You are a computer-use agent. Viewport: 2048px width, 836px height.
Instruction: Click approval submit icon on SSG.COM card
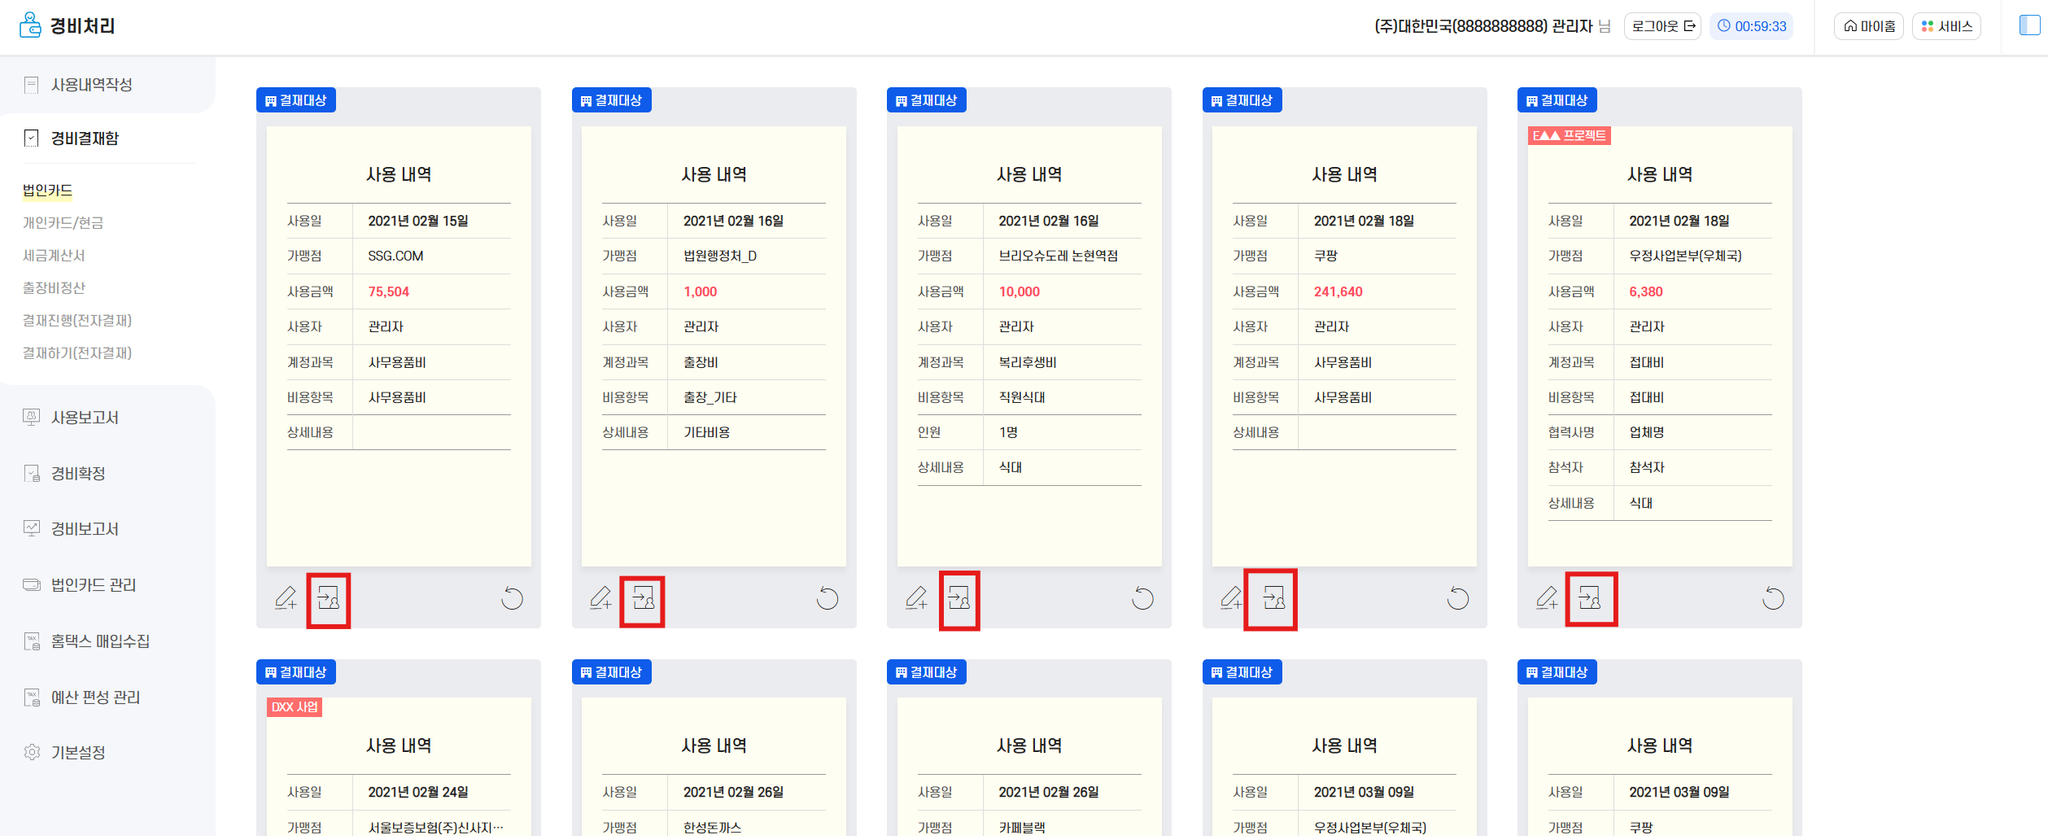point(329,598)
